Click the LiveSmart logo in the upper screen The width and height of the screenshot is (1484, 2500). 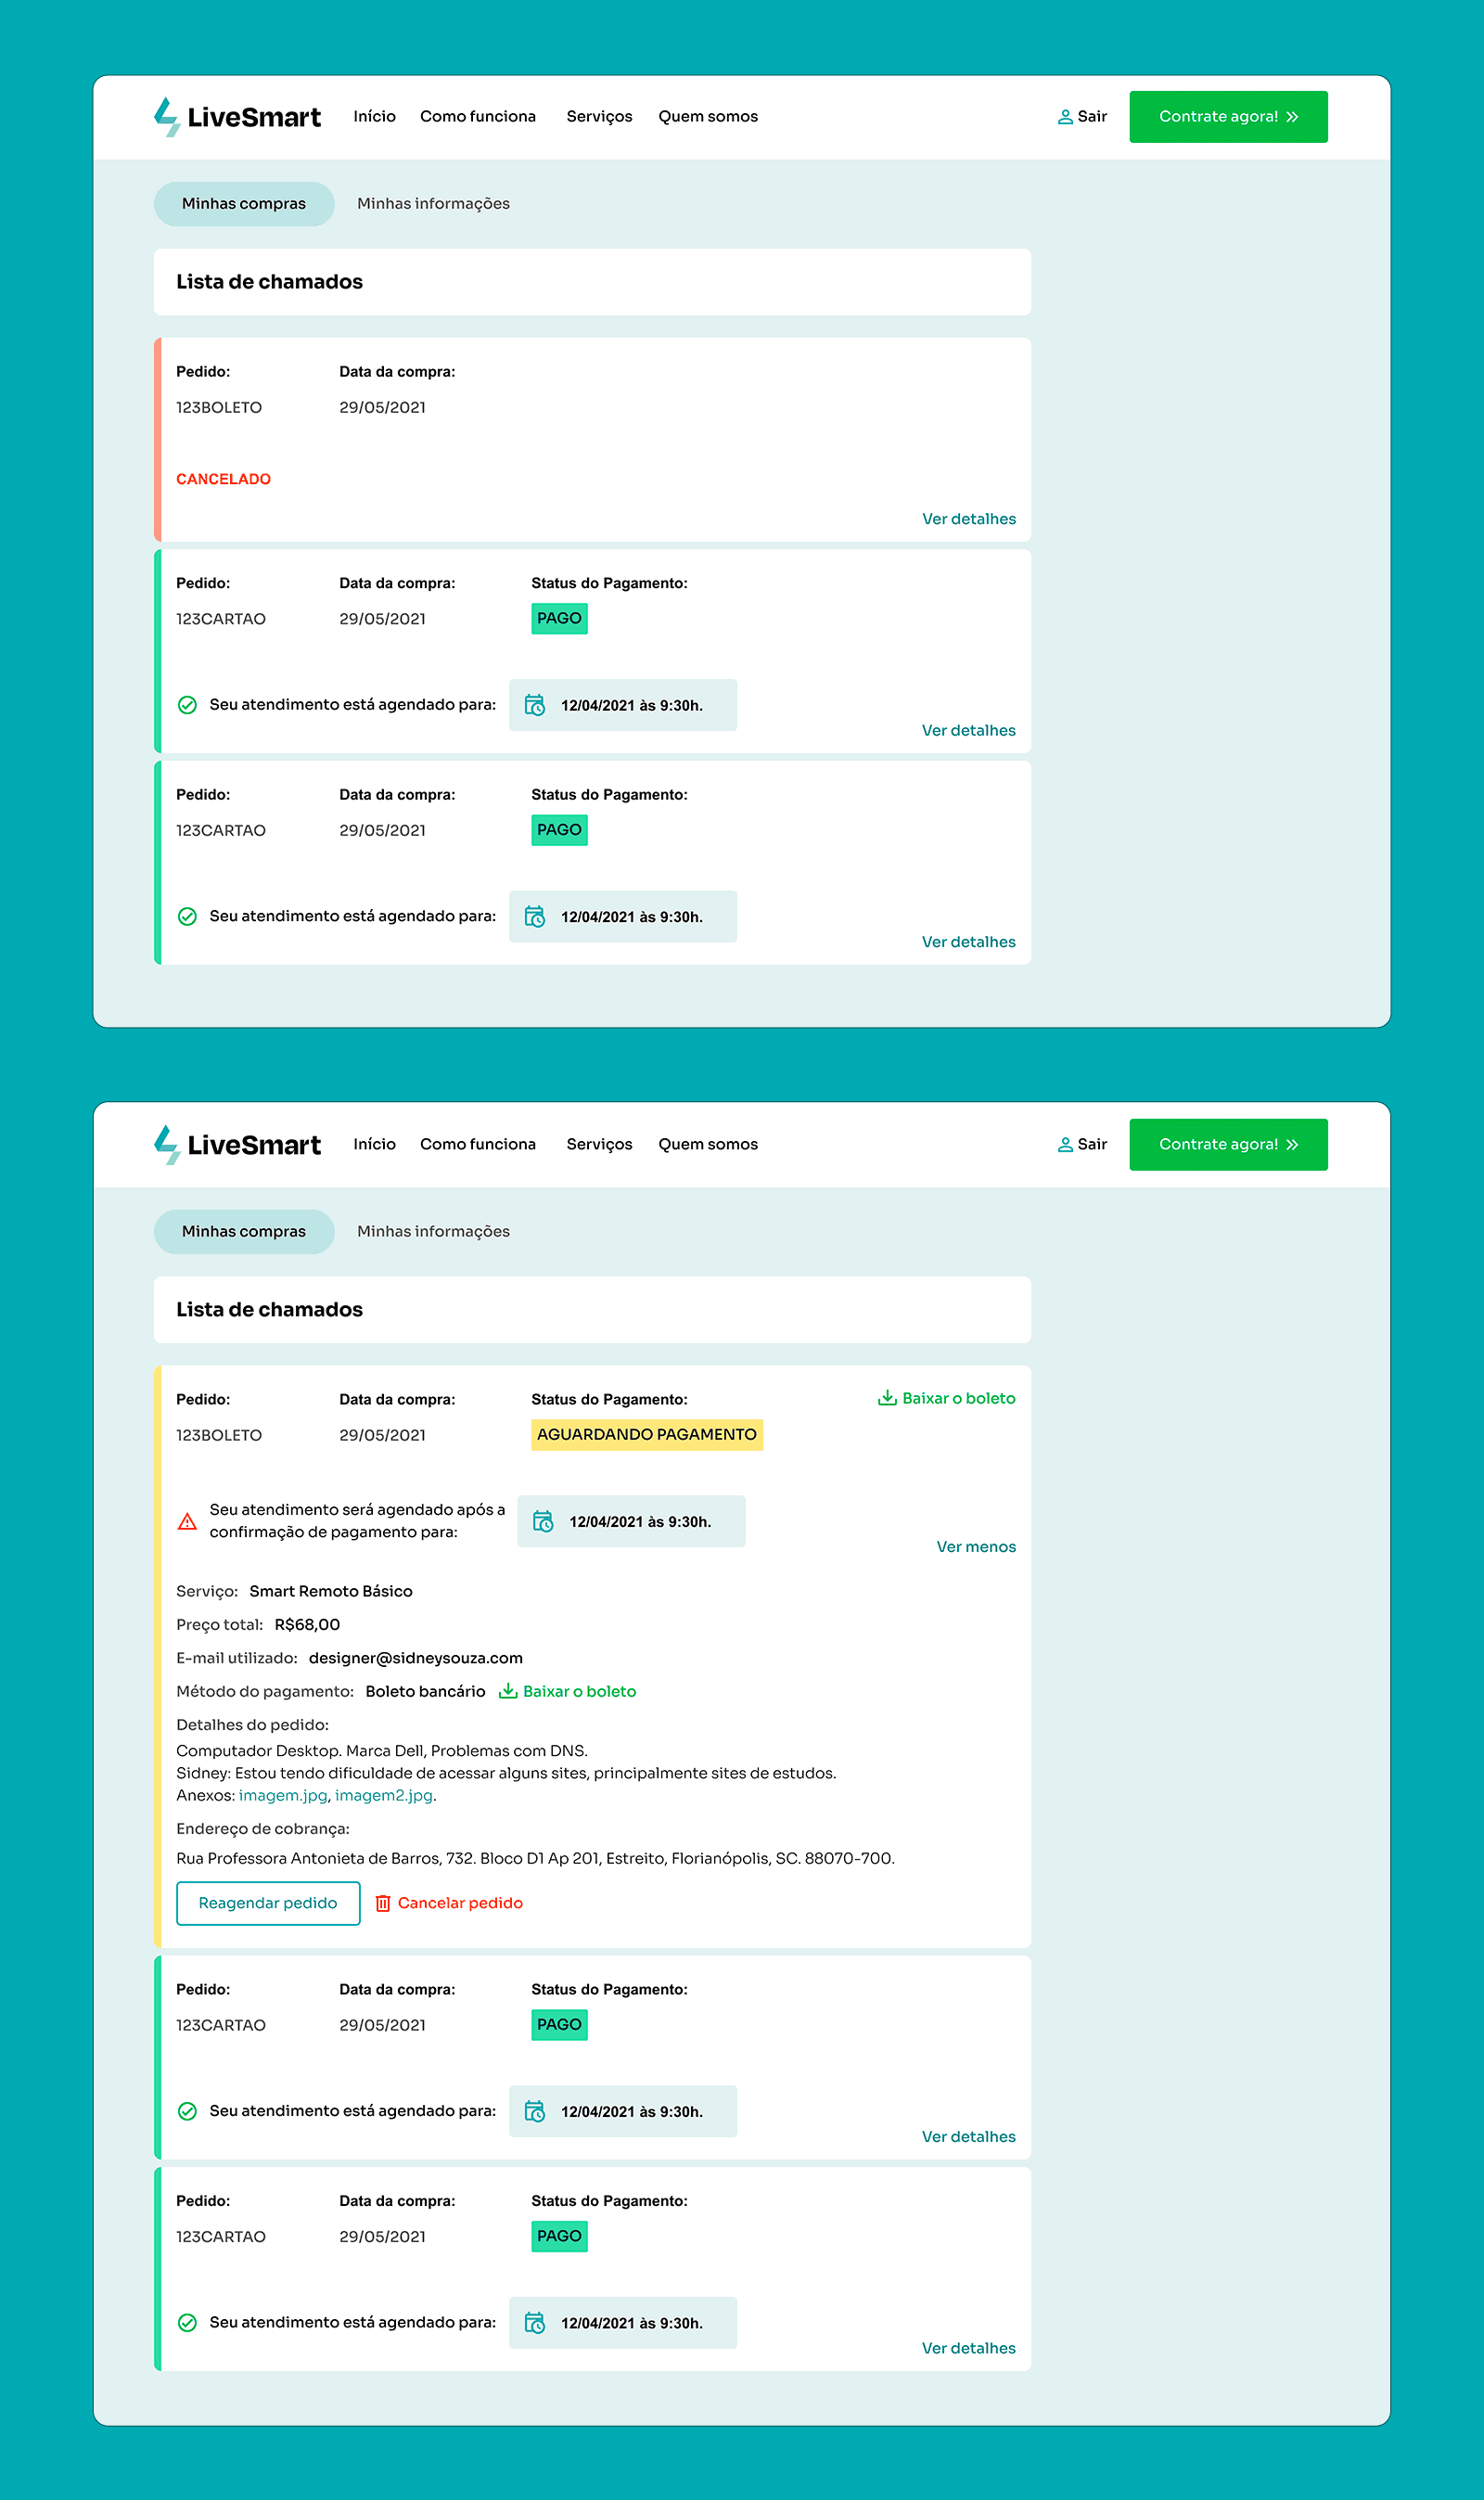coord(237,117)
